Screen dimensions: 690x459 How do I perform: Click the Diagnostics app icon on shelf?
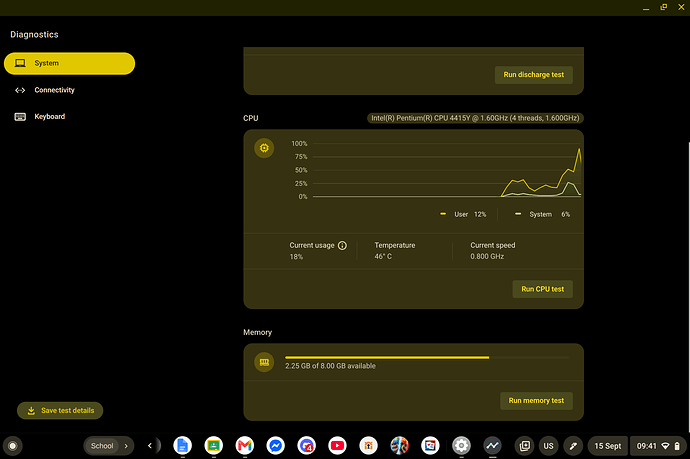point(492,446)
